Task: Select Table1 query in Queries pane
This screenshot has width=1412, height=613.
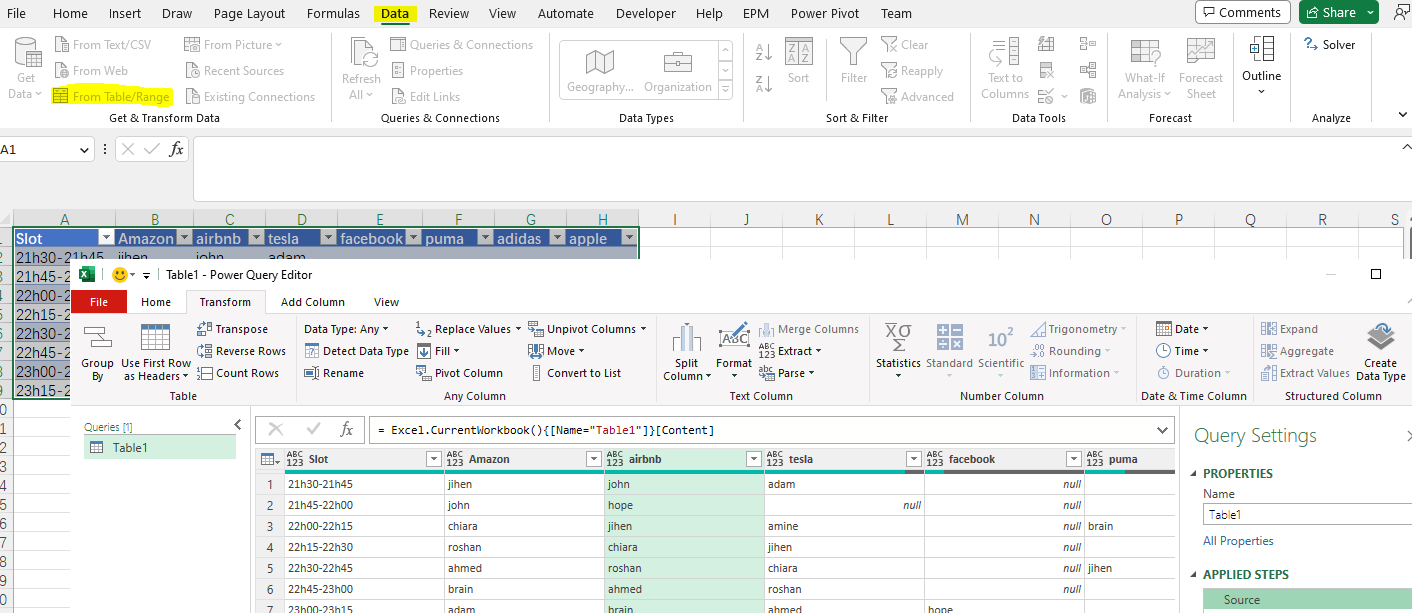Action: 160,448
